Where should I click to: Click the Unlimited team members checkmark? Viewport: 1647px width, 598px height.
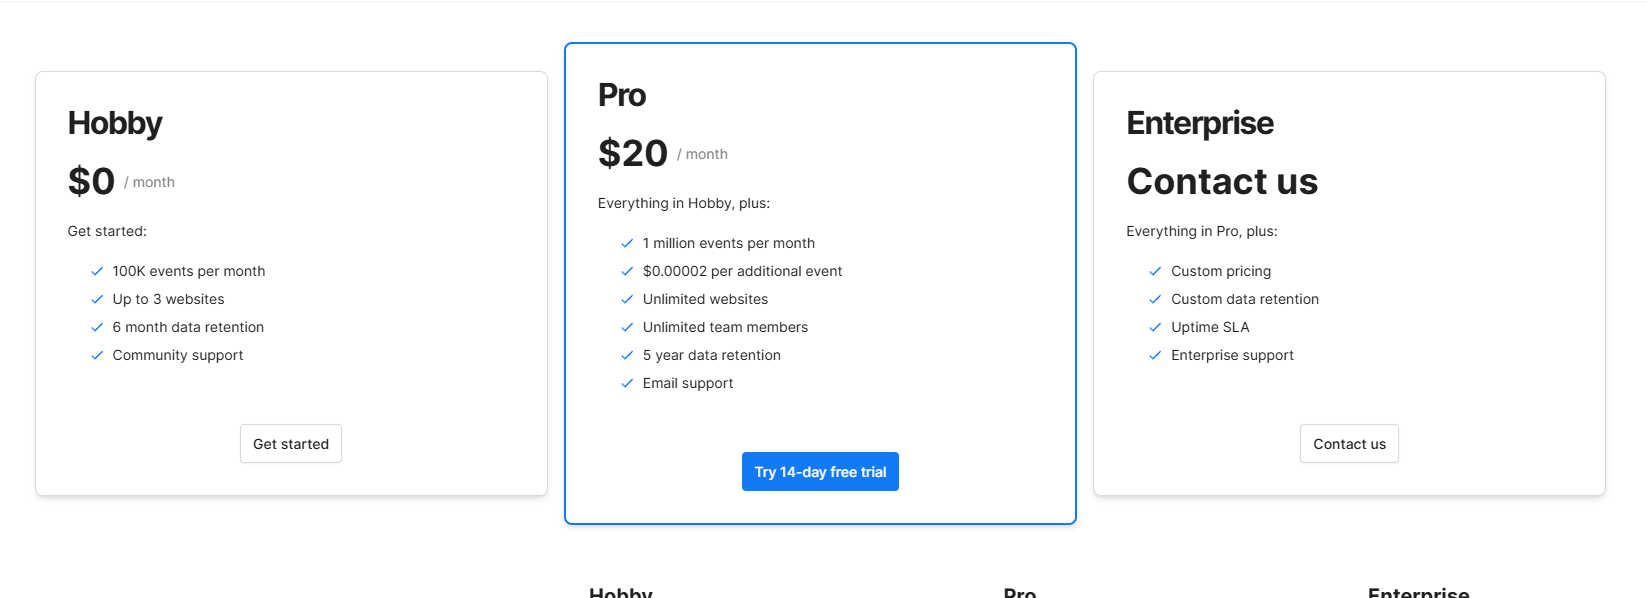coord(627,327)
